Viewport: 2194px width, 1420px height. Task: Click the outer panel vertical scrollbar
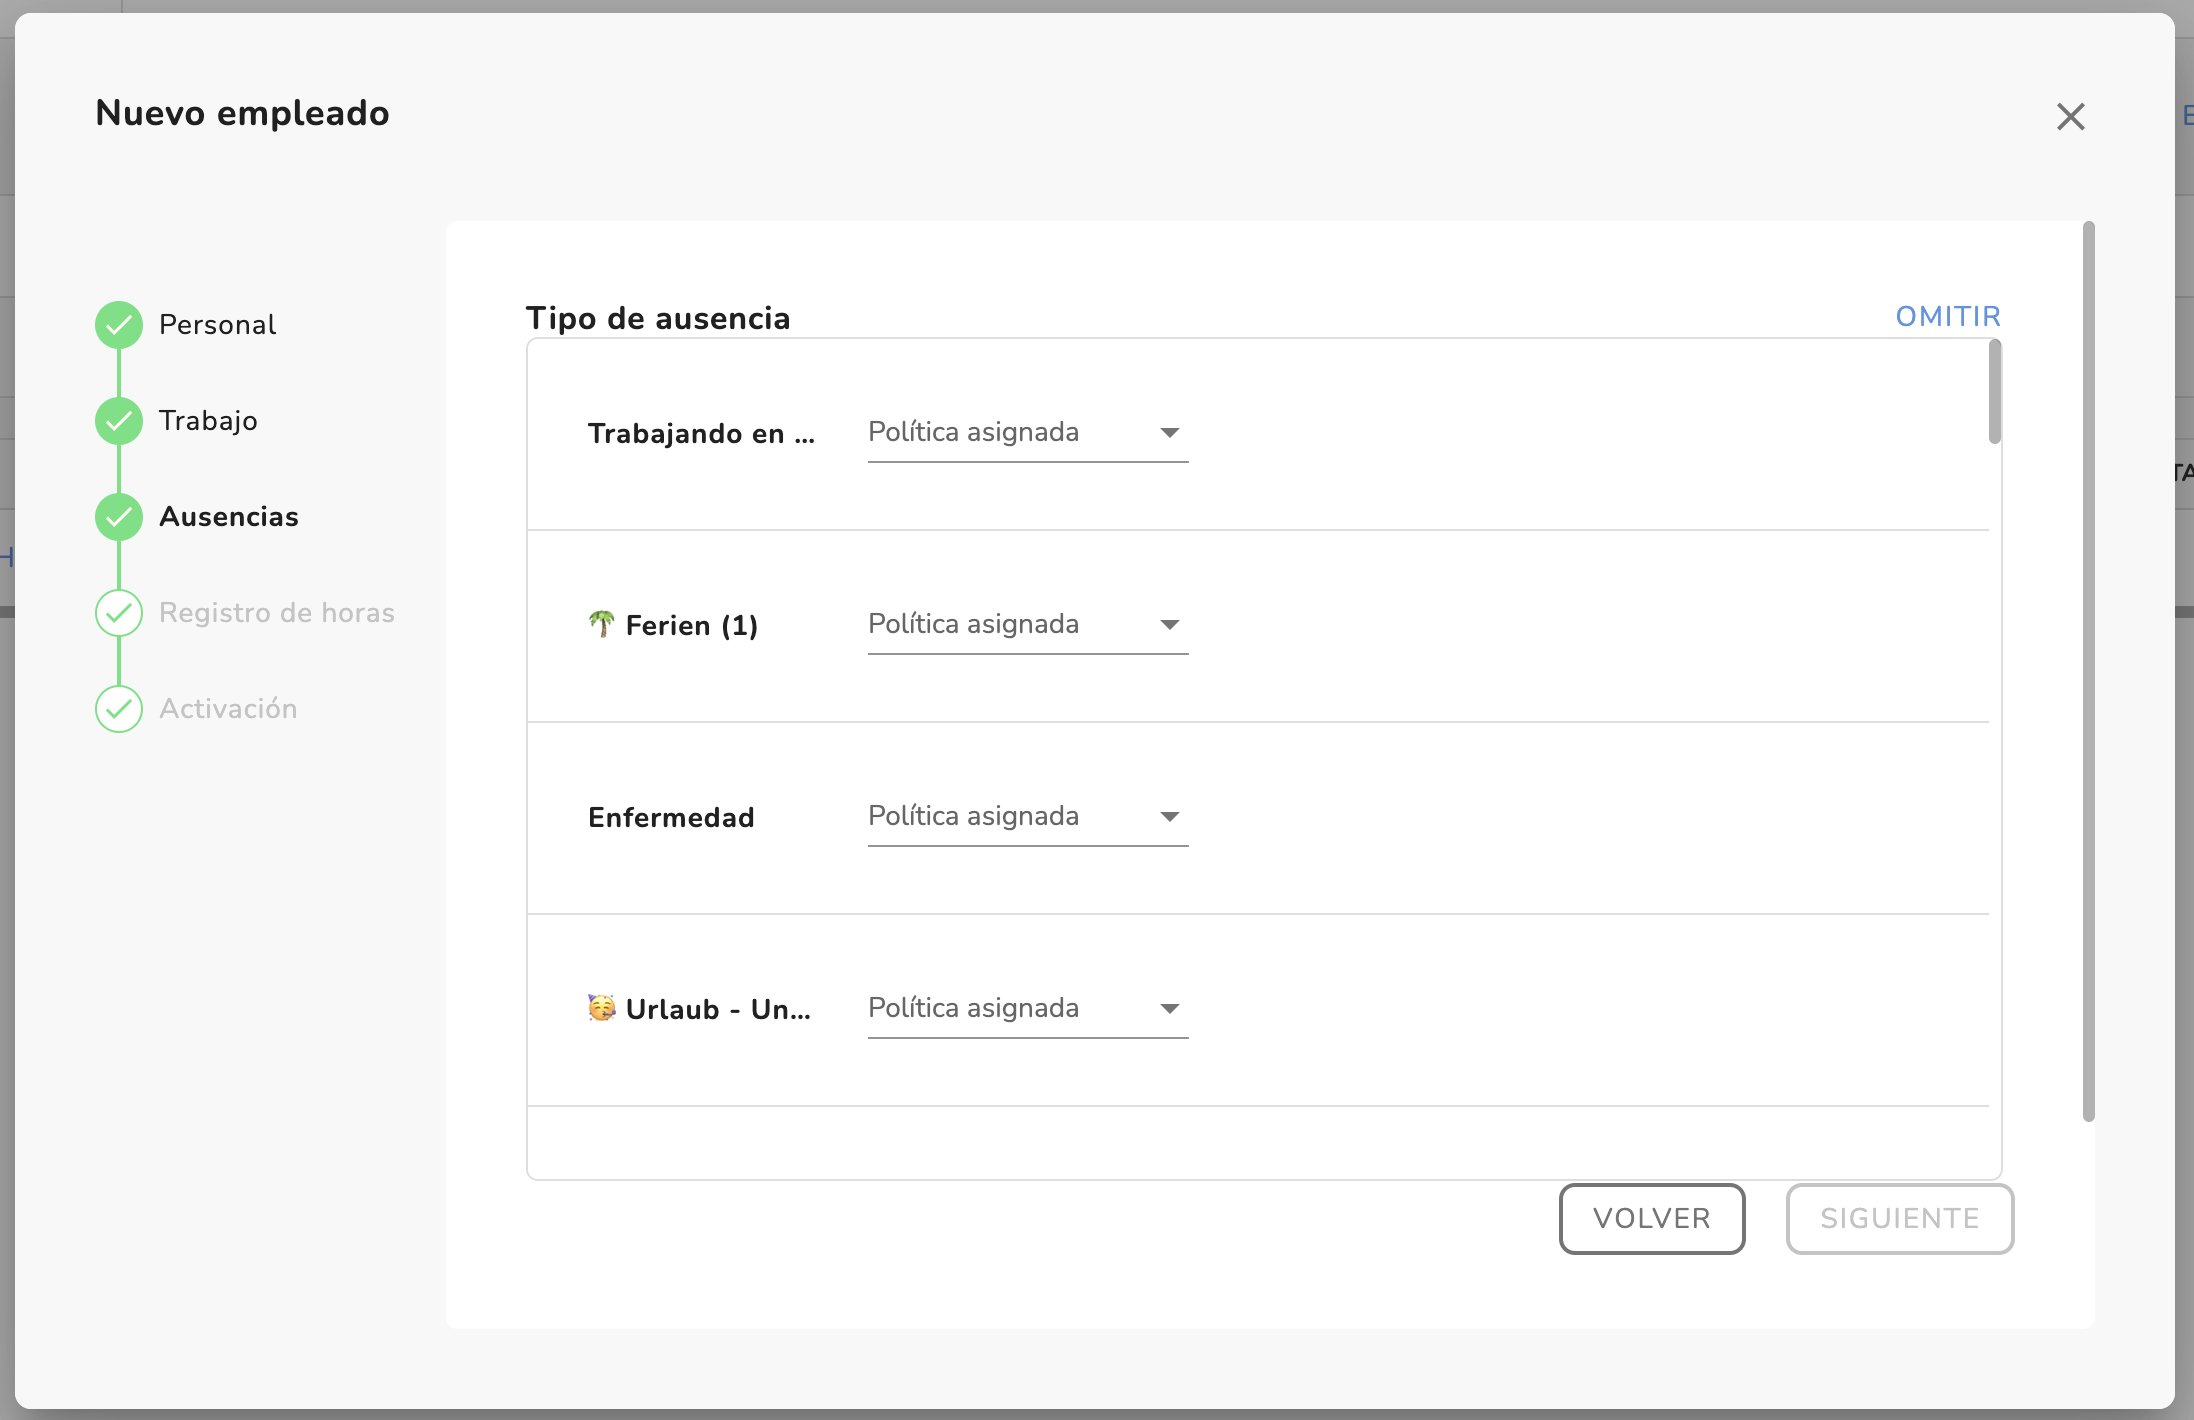[2088, 670]
